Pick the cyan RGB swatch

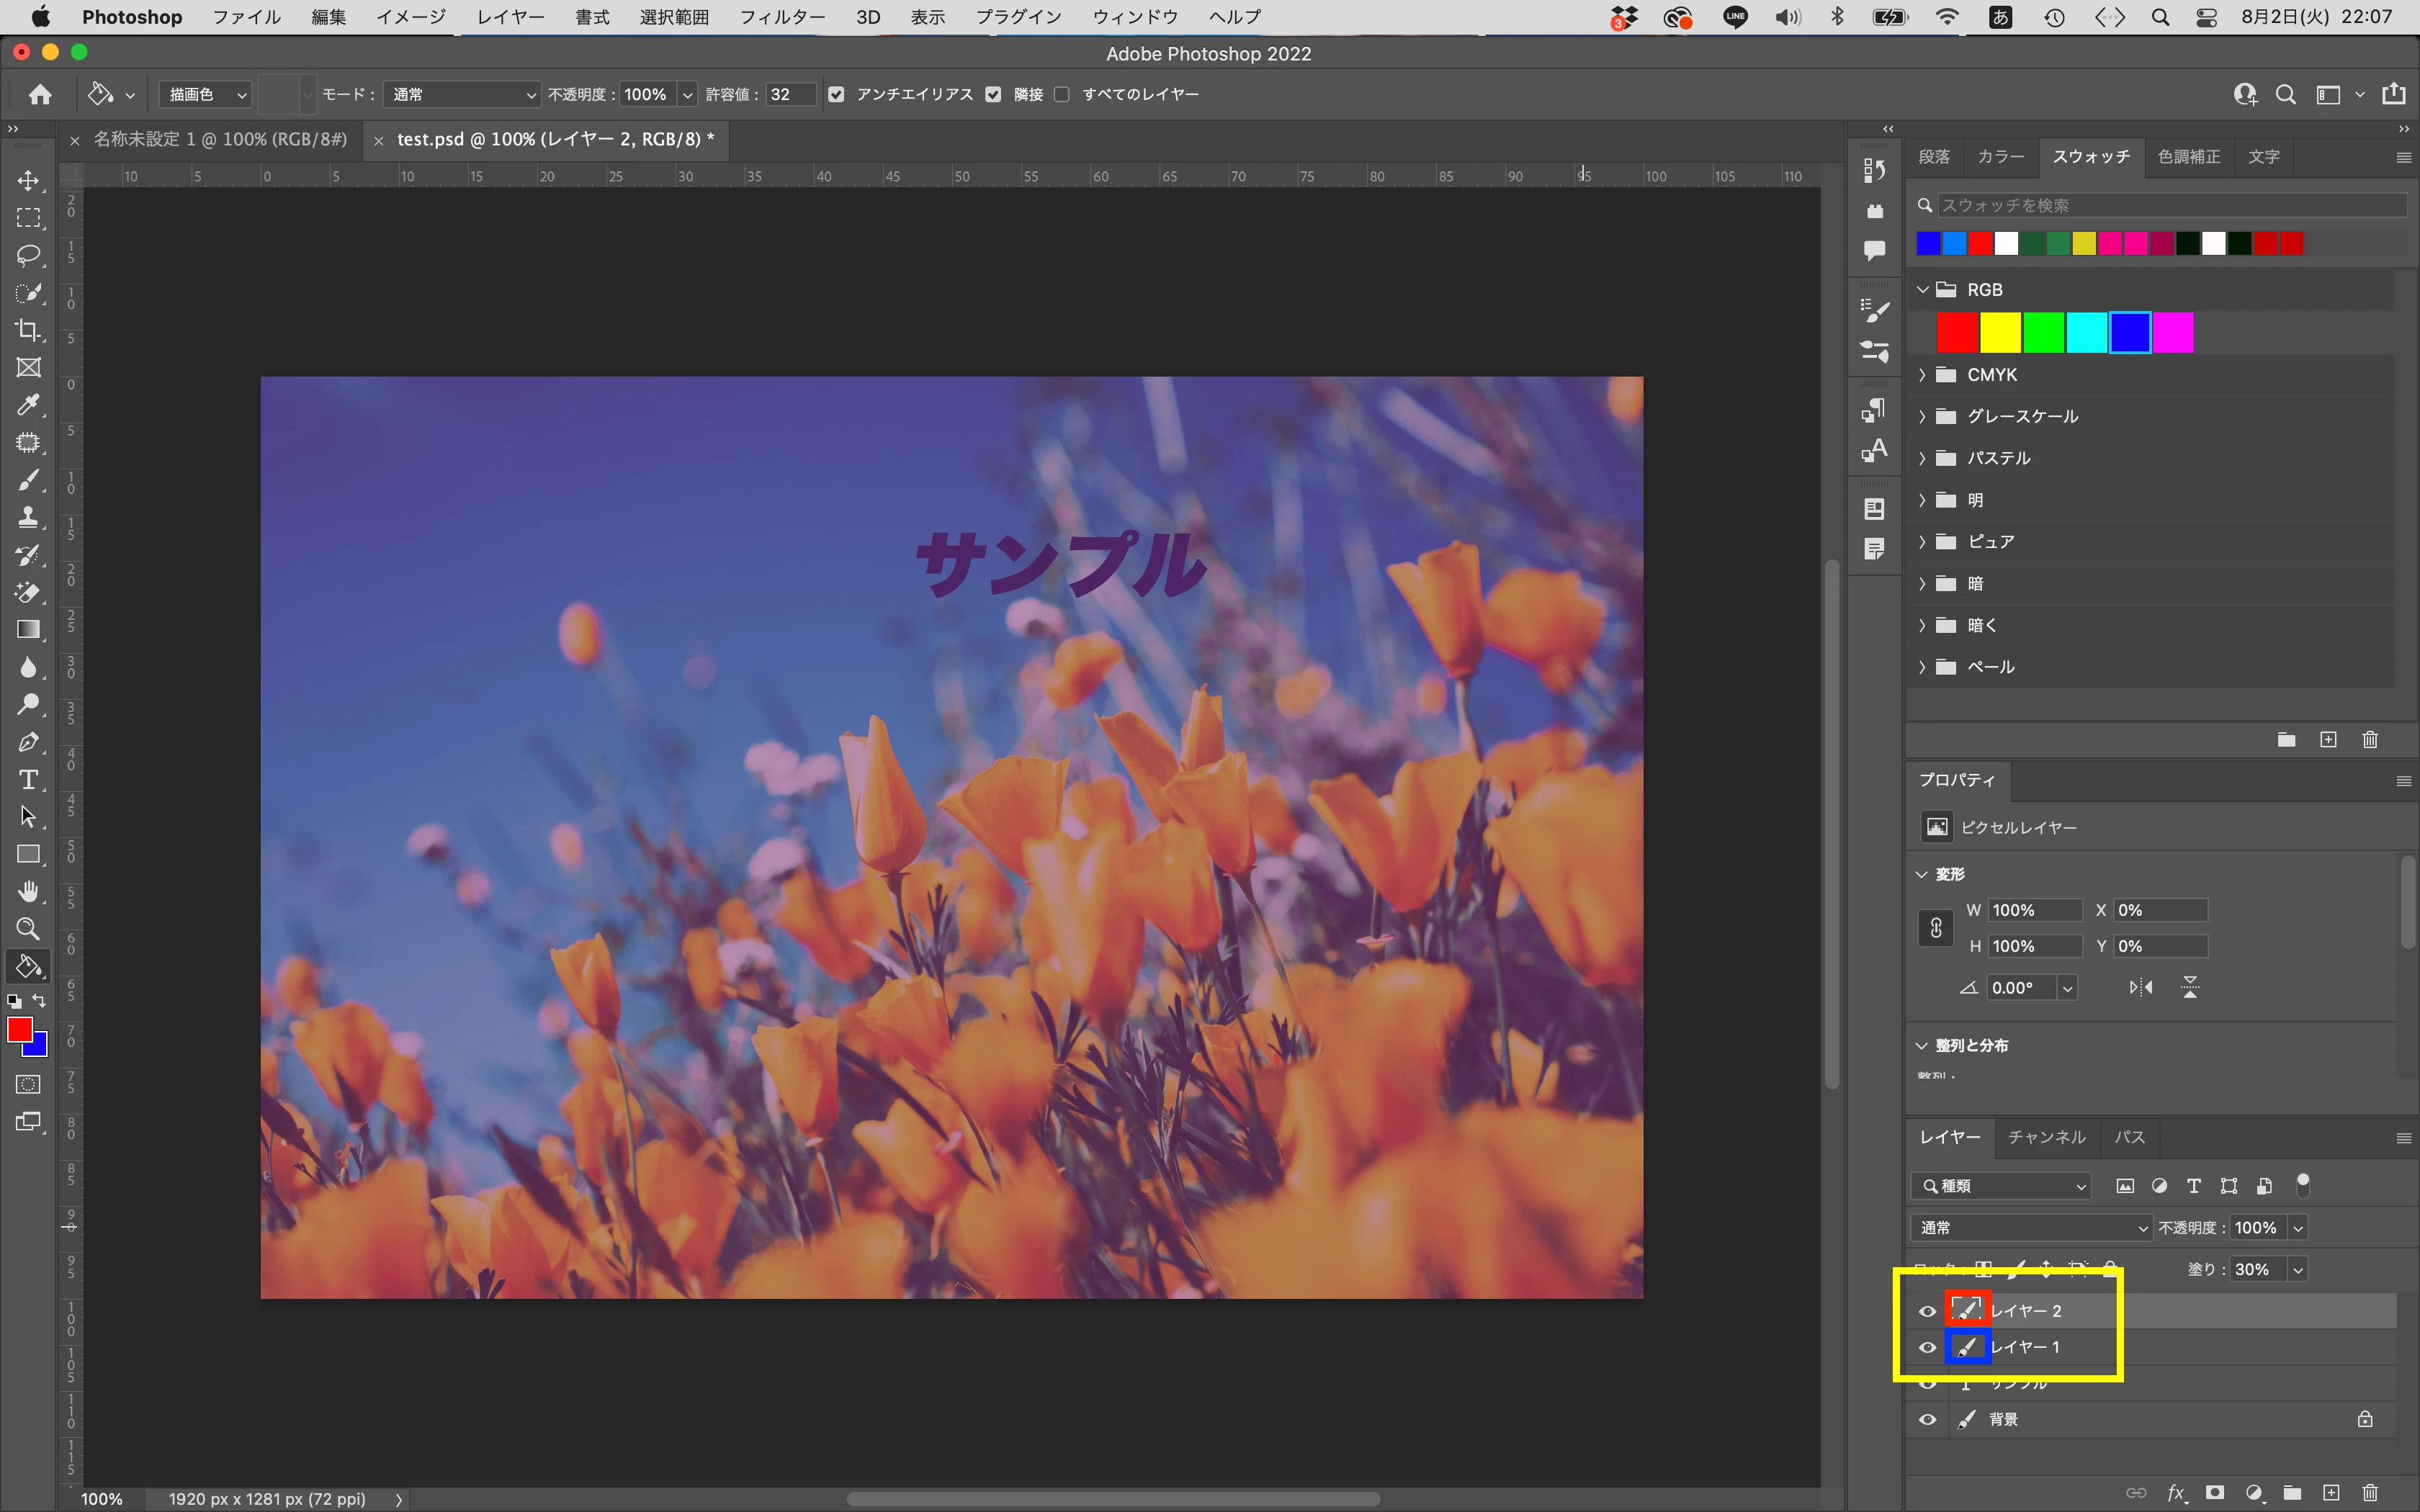[2086, 333]
